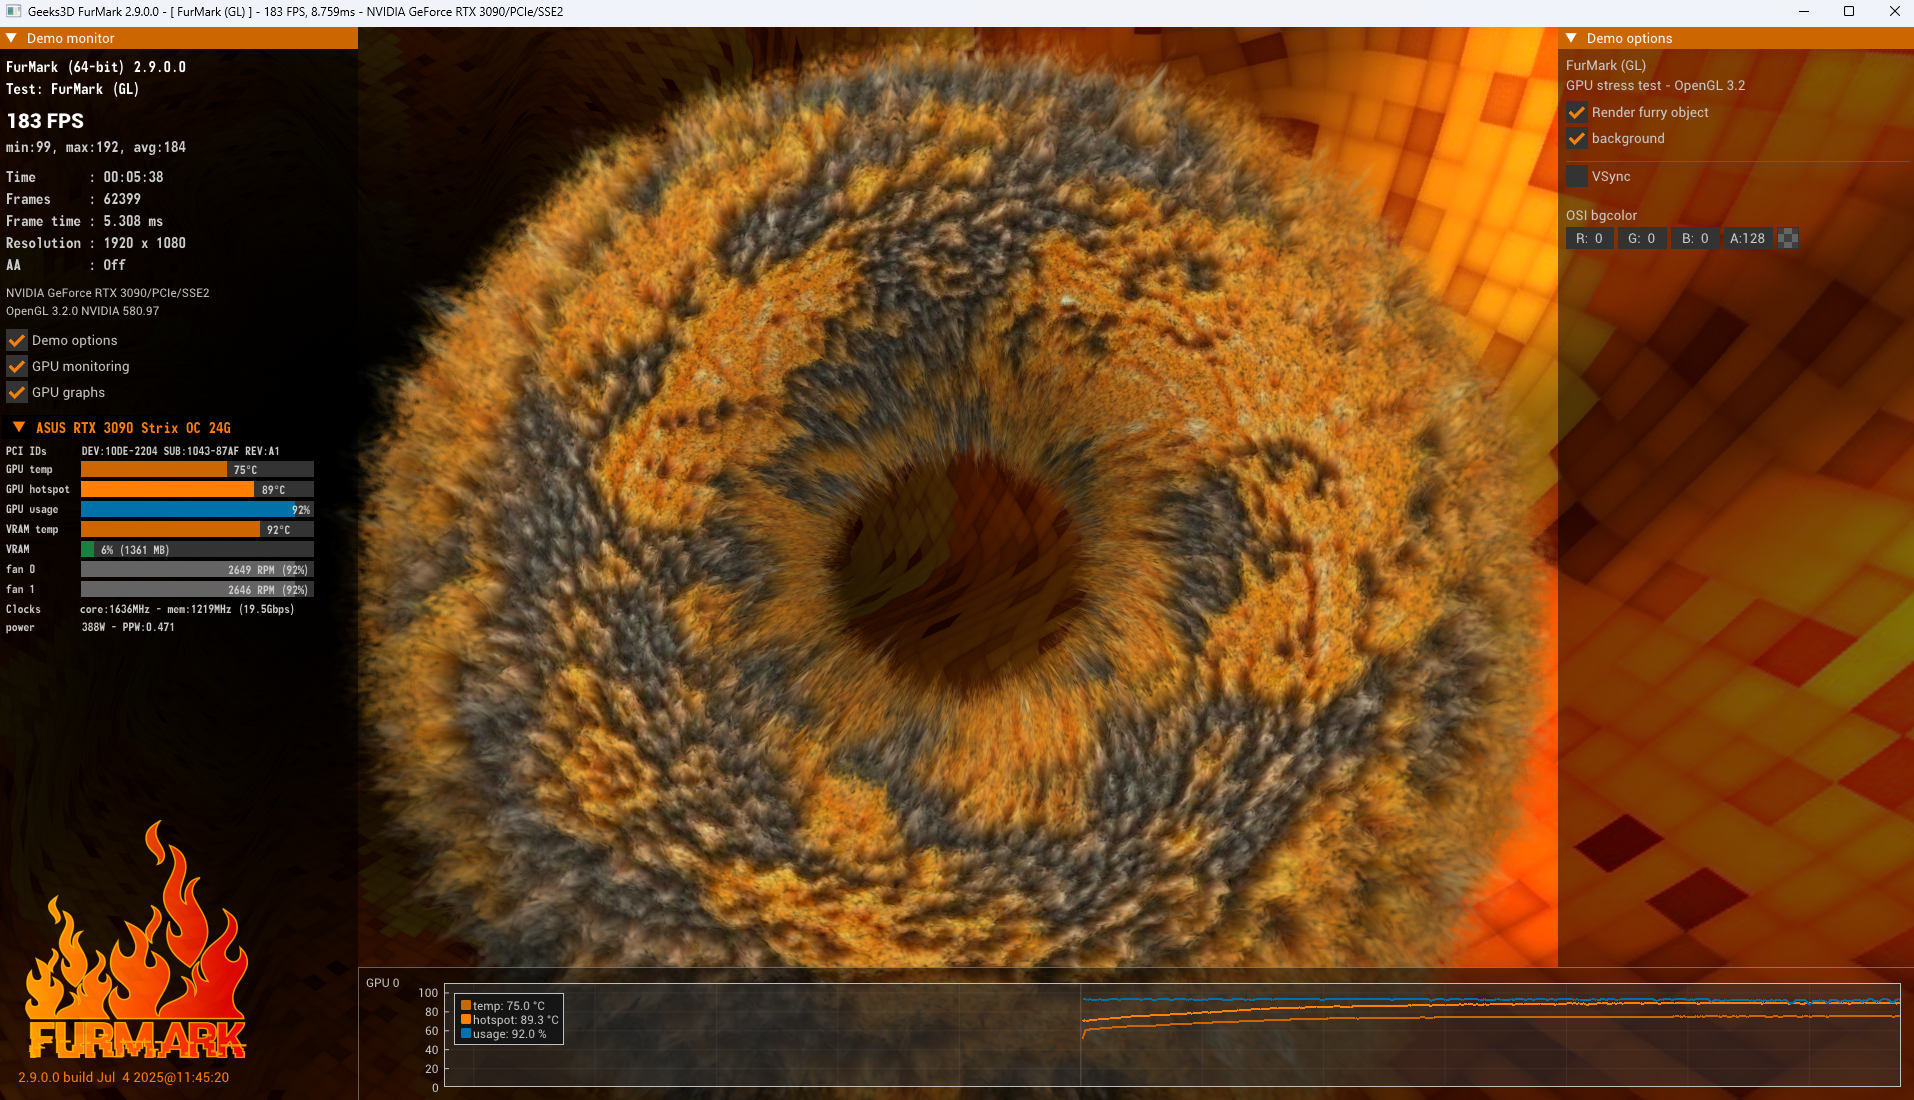Click the build date text under the logo

point(123,1077)
